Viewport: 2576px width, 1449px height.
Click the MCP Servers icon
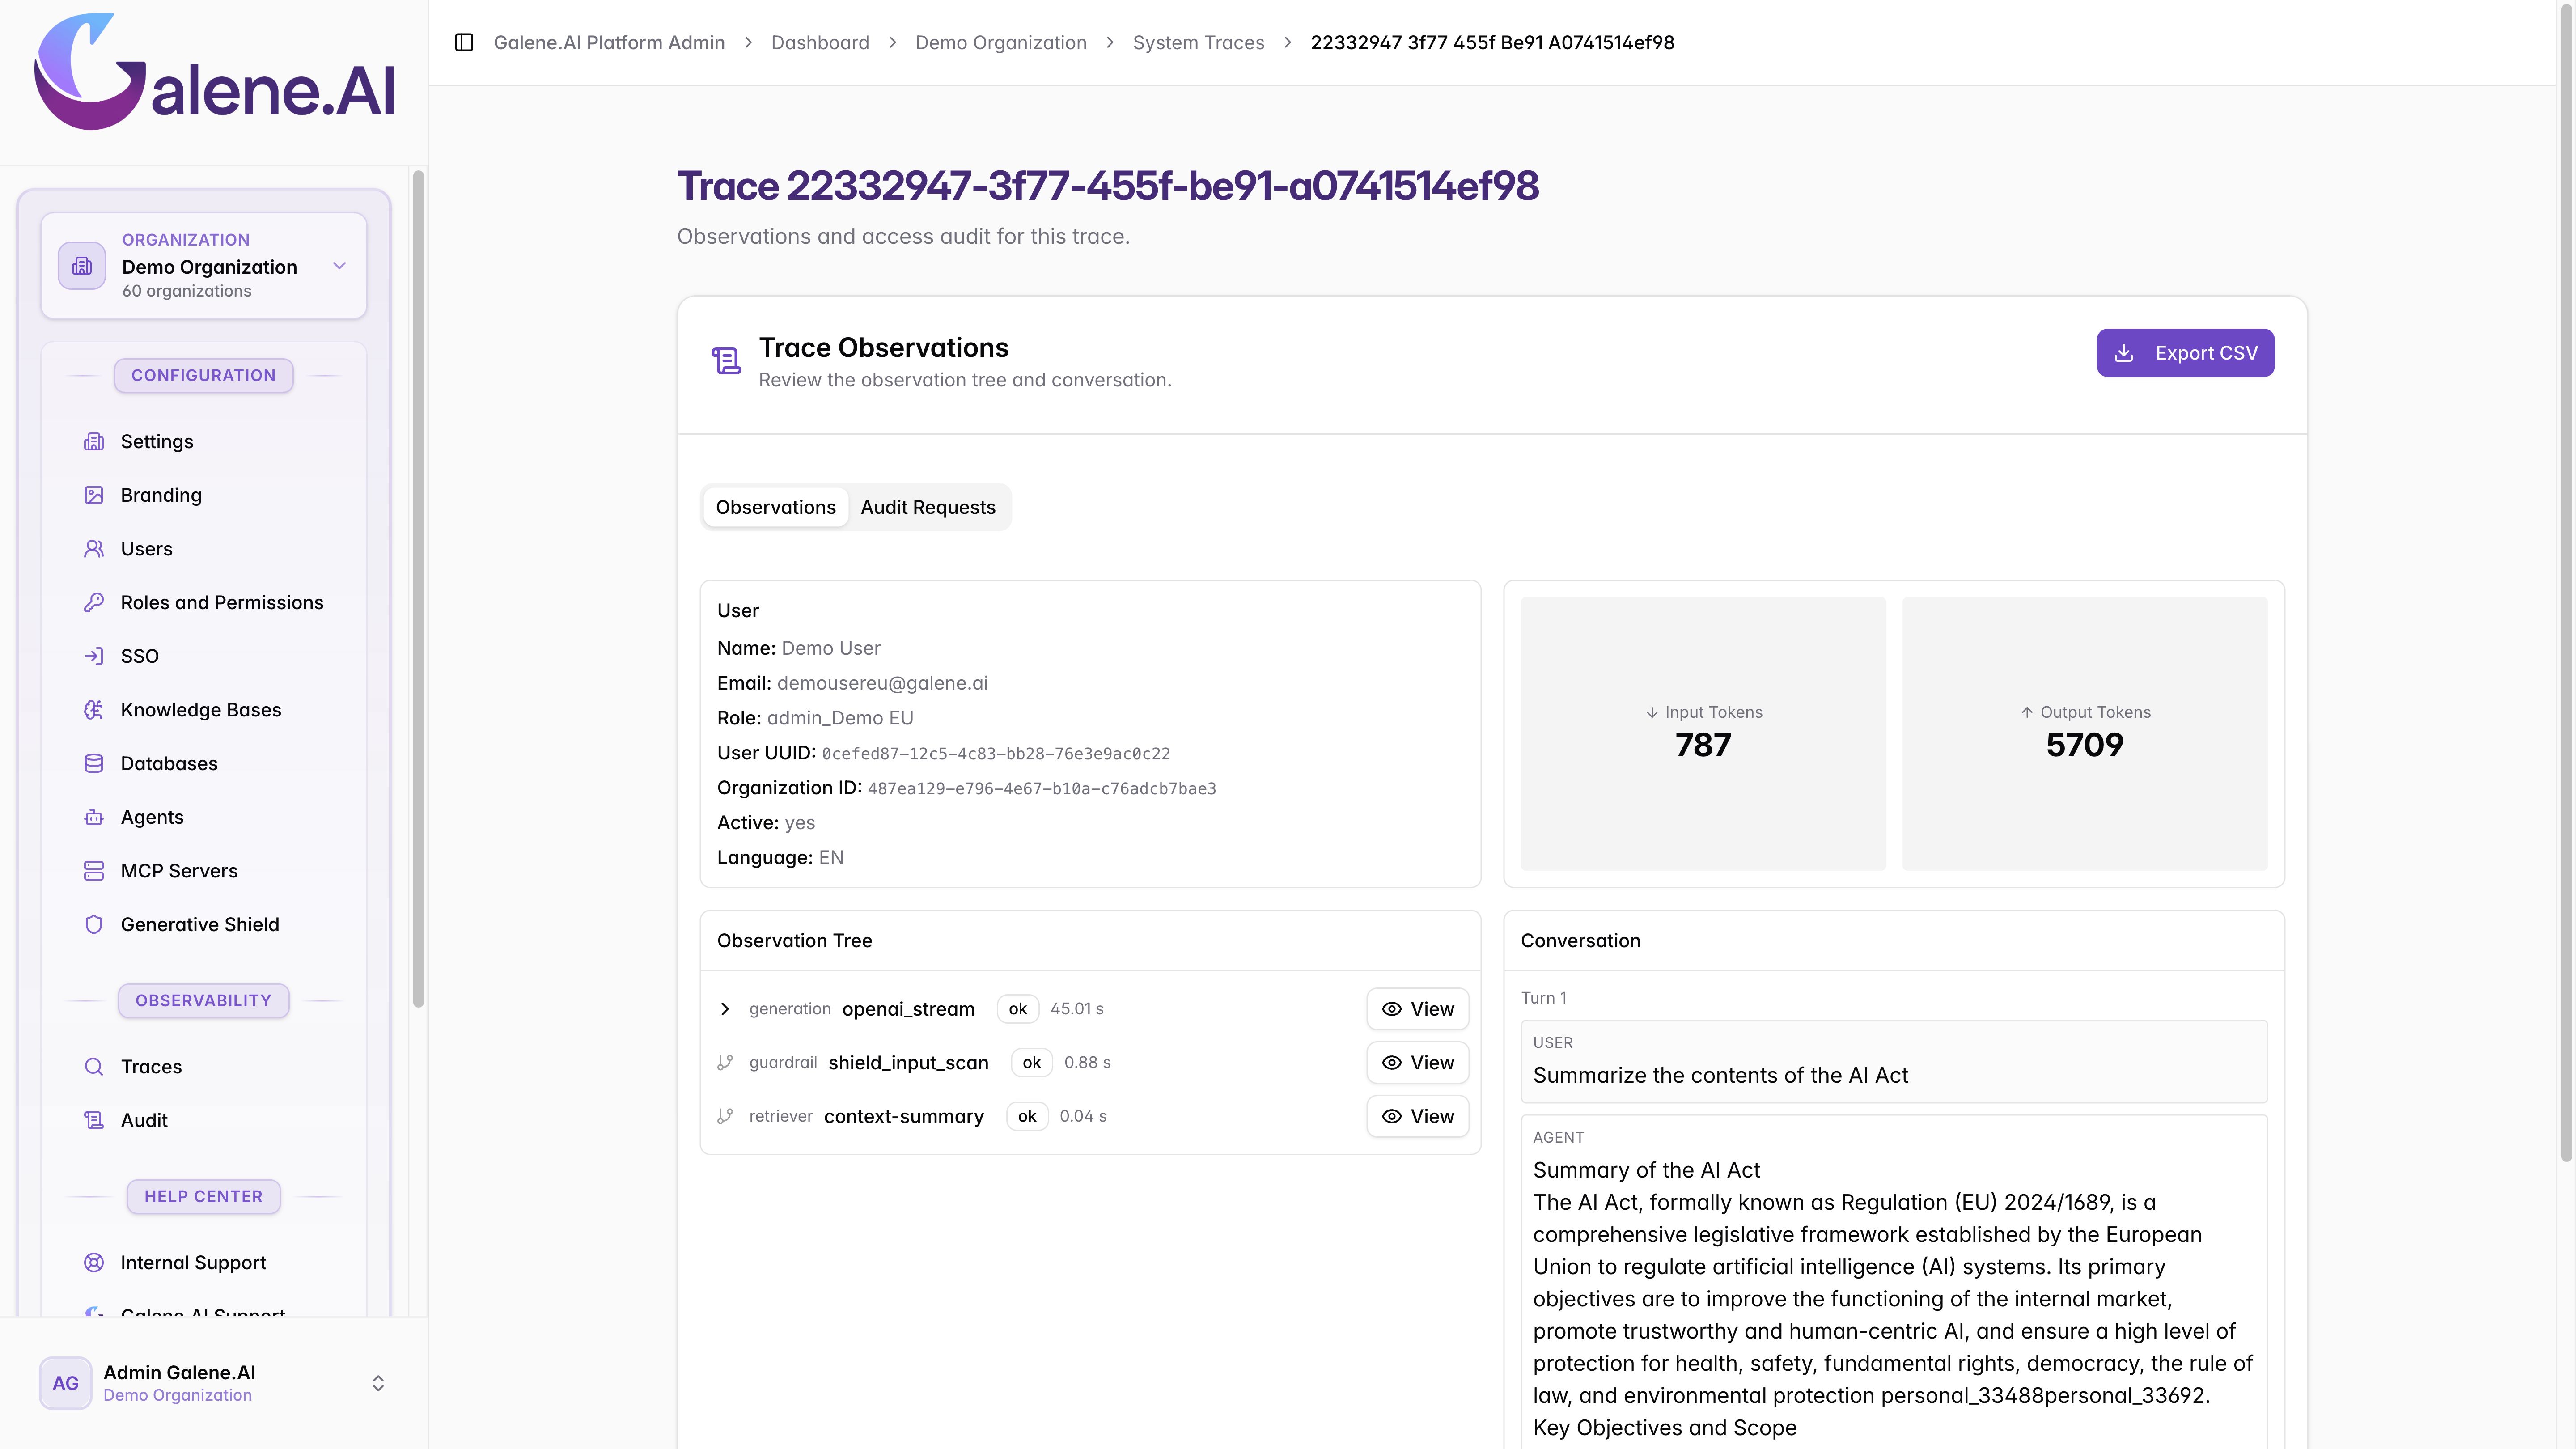pyautogui.click(x=94, y=871)
